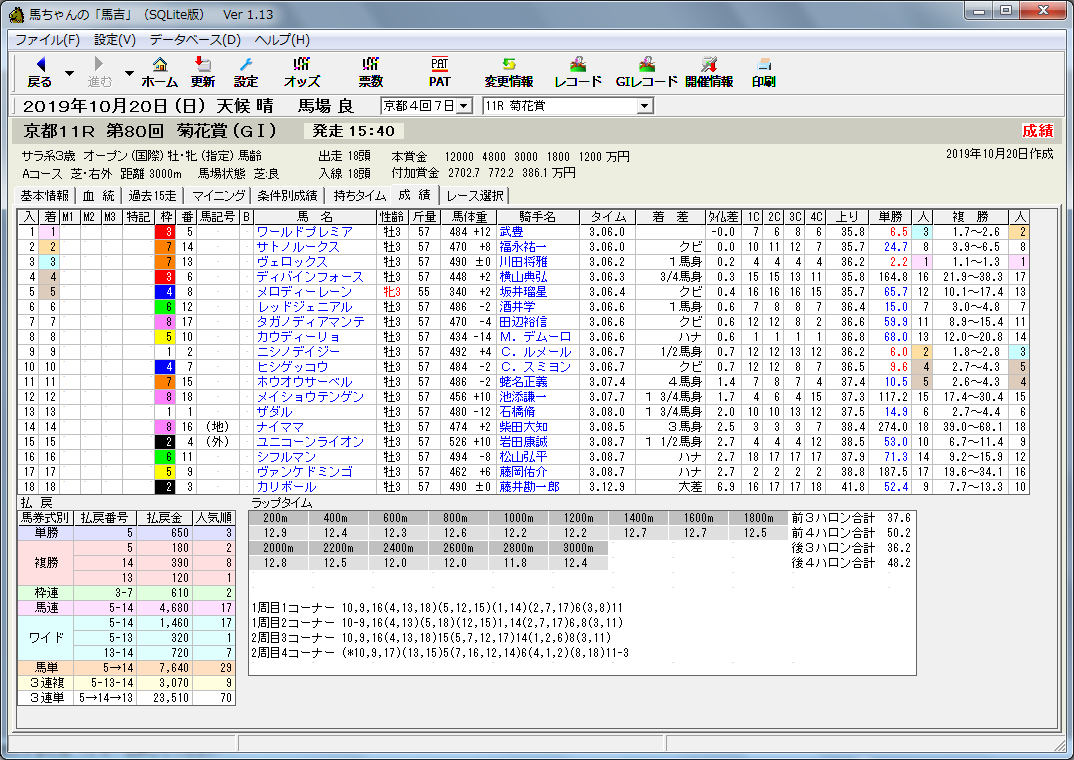The width and height of the screenshot is (1074, 760).
Task: Open the 京都4回7日 venue dropdown
Action: (464, 106)
